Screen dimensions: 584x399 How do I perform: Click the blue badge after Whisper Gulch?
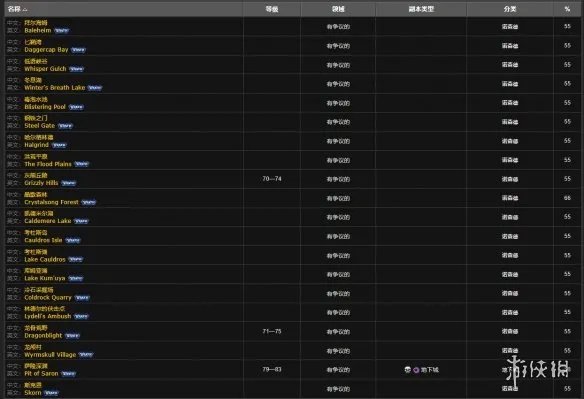tap(77, 69)
